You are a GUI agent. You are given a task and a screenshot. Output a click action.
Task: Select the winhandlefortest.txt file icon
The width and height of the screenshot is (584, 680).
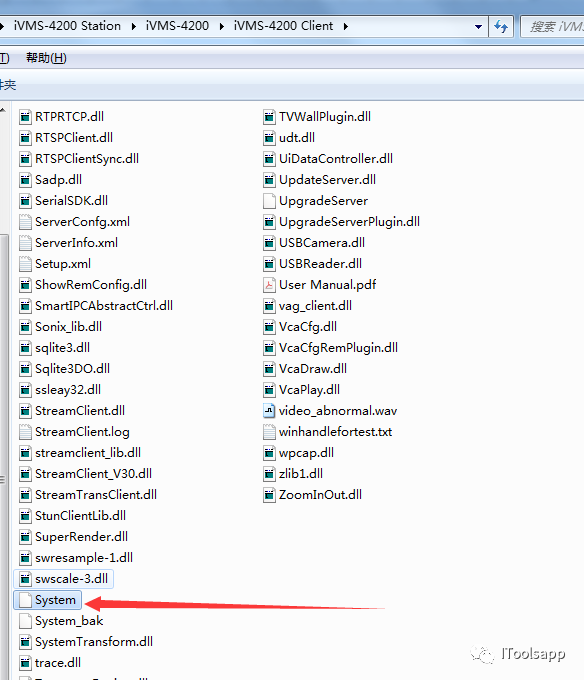tap(269, 432)
